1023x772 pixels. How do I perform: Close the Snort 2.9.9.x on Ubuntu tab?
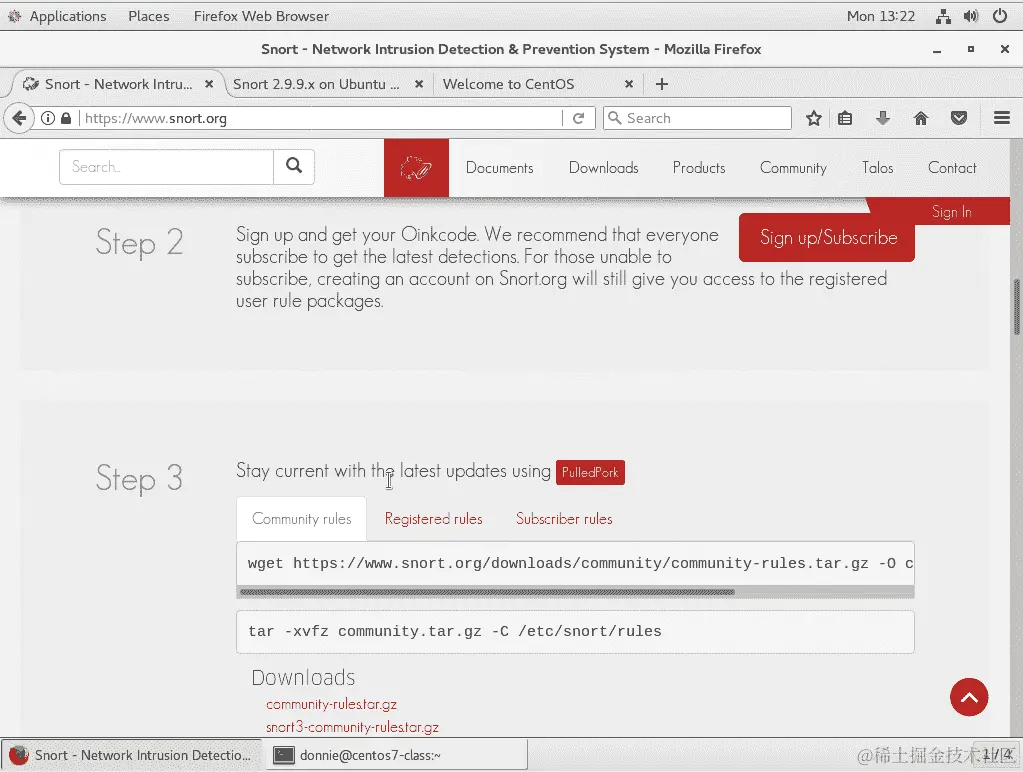point(419,84)
